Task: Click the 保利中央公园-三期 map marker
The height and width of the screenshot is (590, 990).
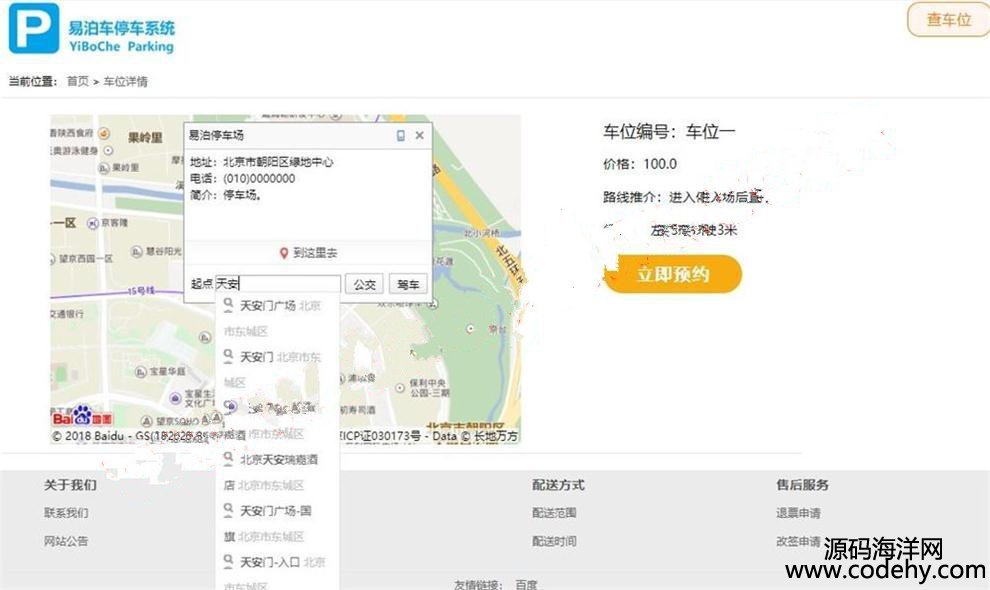Action: (400, 387)
